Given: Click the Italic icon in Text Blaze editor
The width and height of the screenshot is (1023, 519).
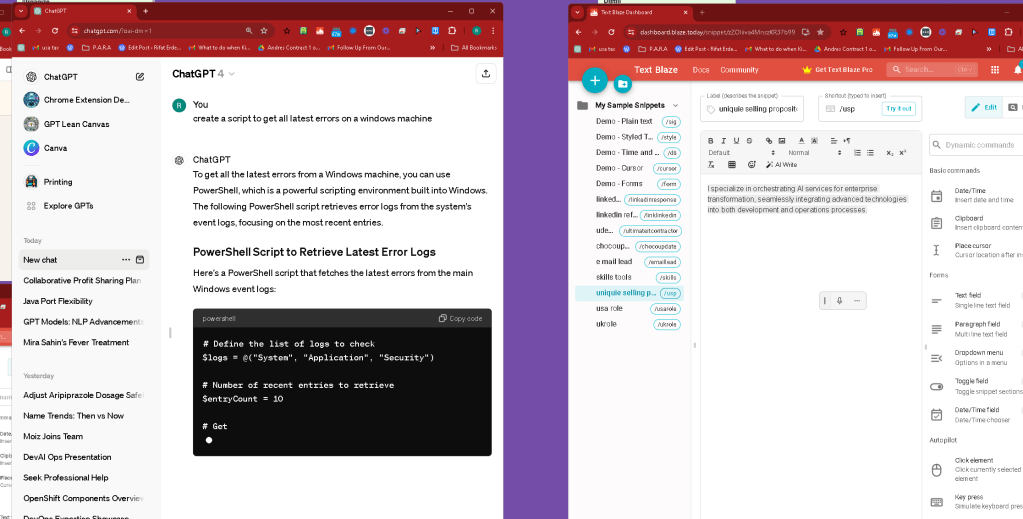Looking at the screenshot, I should coord(724,140).
